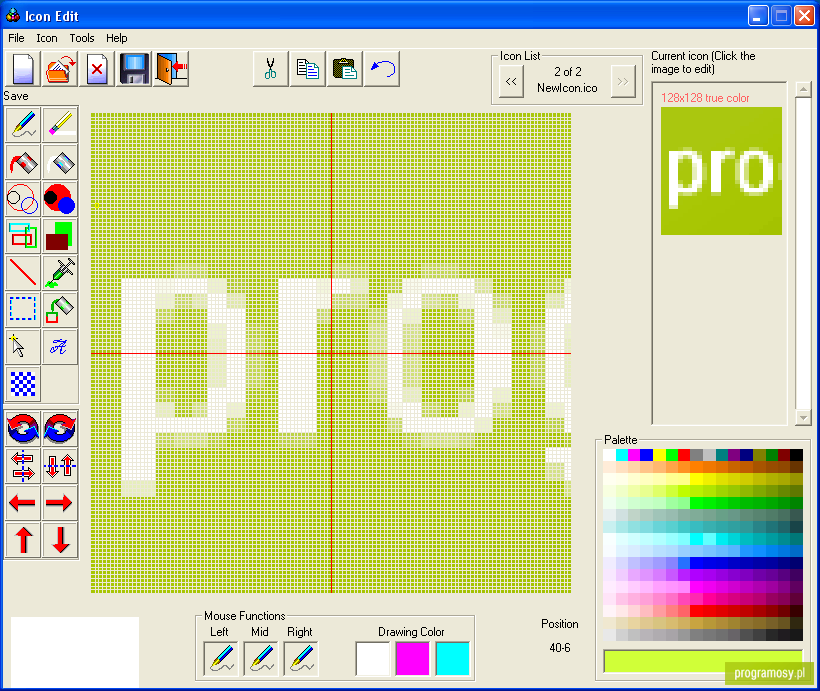Pick black from palette top row
The image size is (820, 691).
pos(796,455)
